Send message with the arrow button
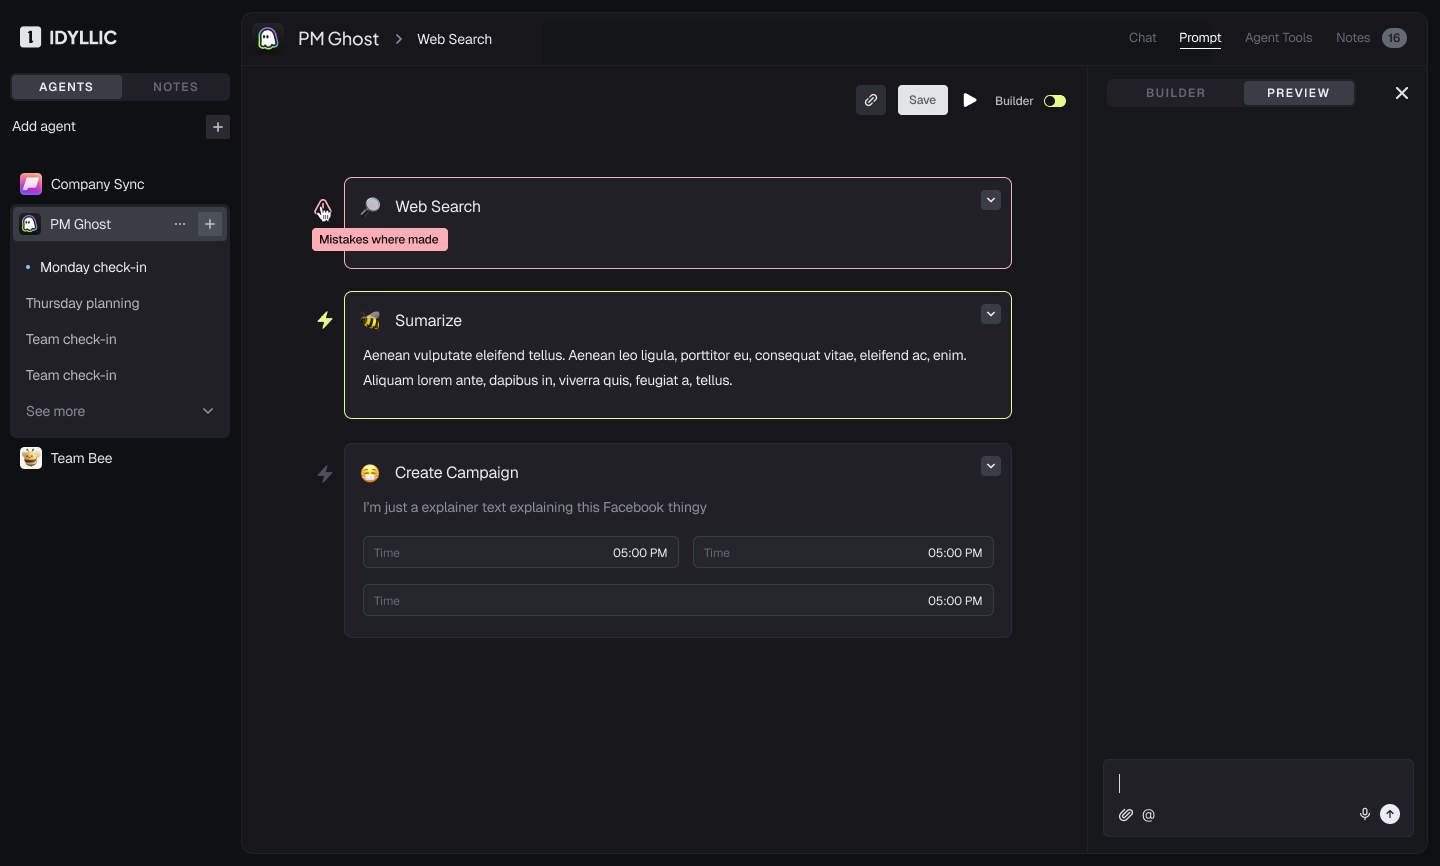1440x866 pixels. click(1390, 814)
